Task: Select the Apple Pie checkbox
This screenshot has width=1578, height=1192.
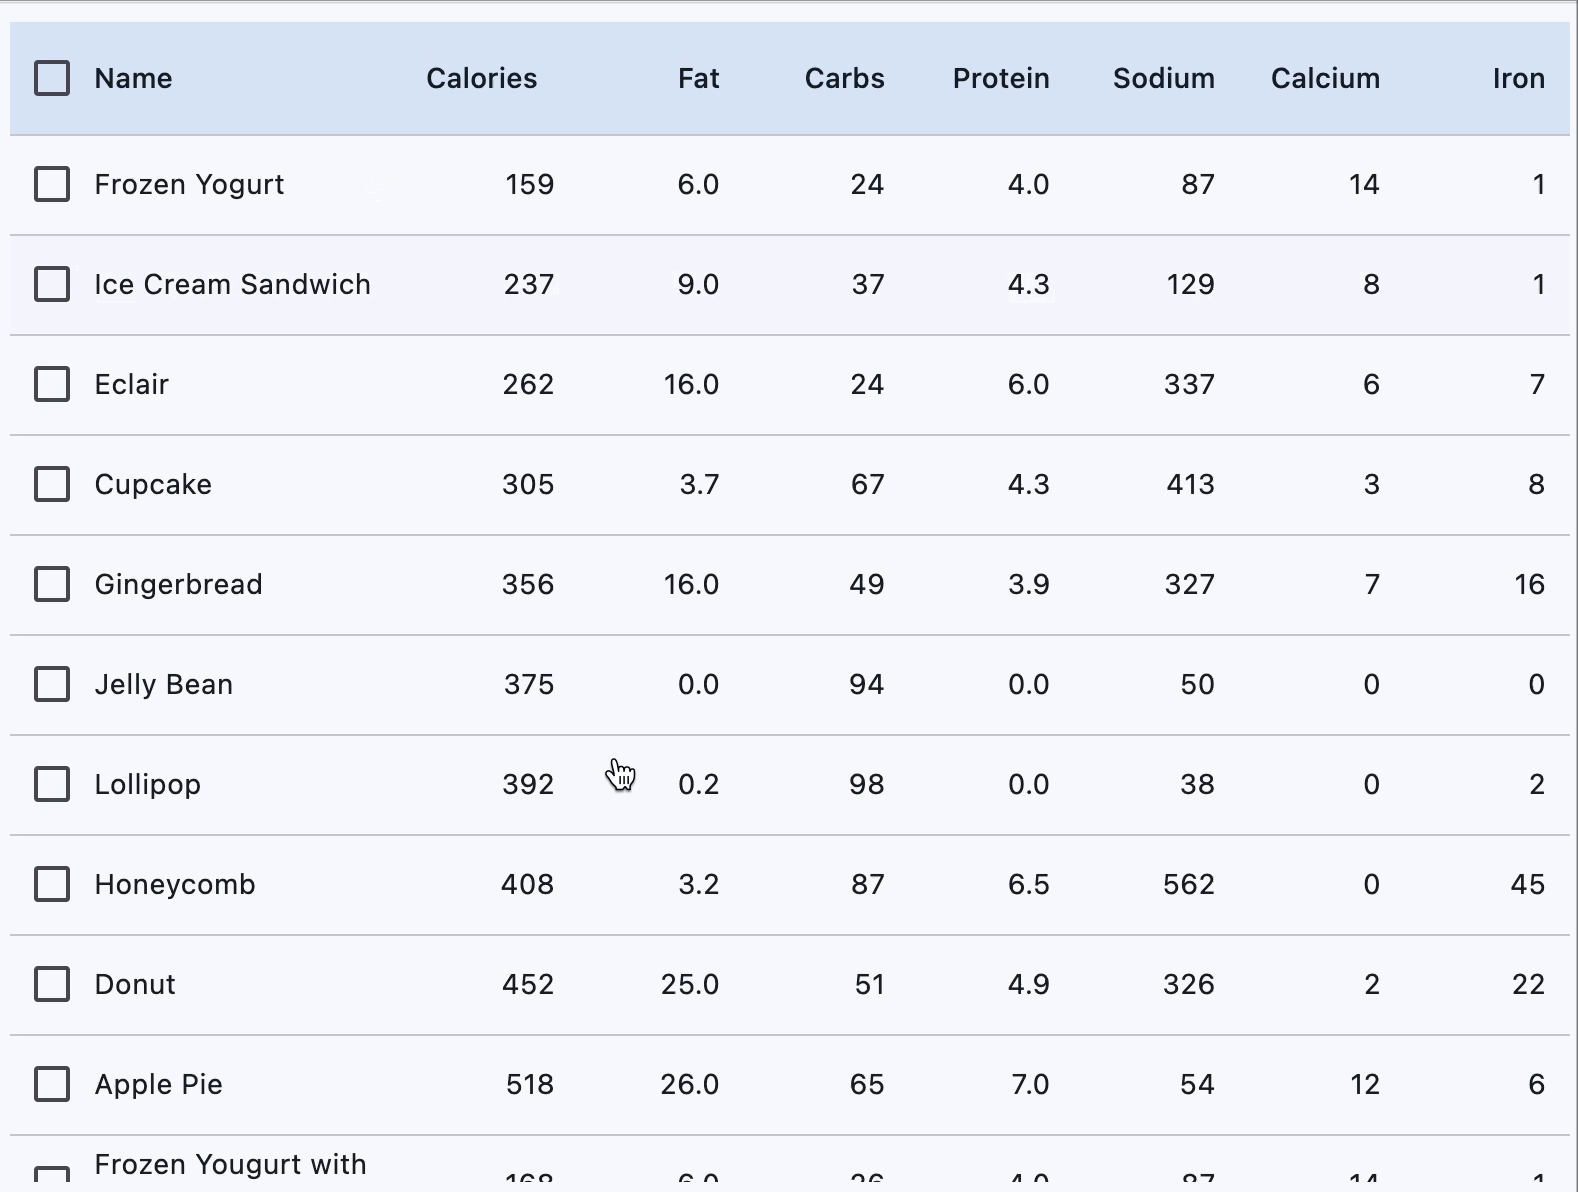Action: [52, 1084]
